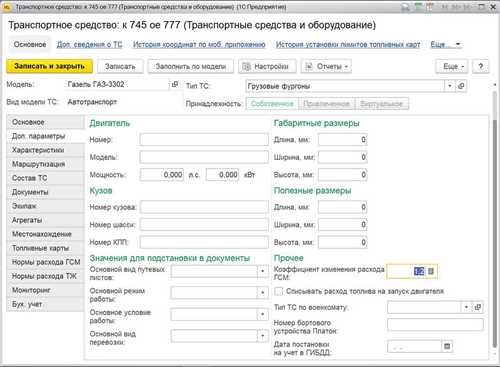Expand Основной вид перевозки dropdown
This screenshot has height=367, width=500.
[x=263, y=336]
